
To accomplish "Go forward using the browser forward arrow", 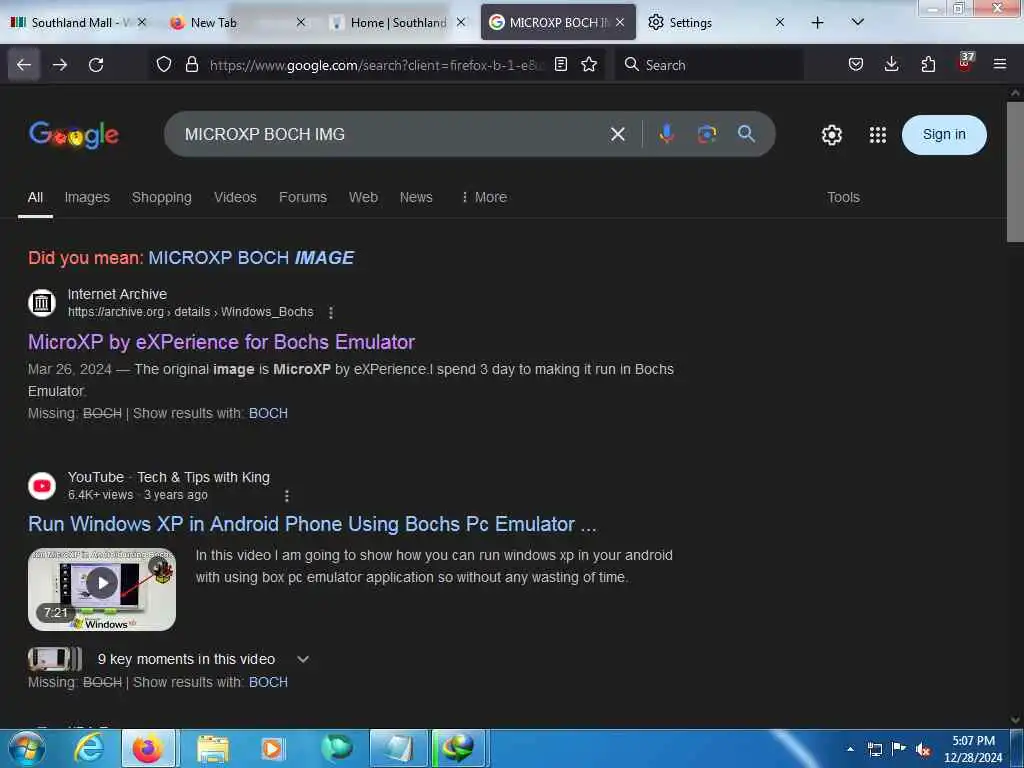I will pyautogui.click(x=60, y=65).
